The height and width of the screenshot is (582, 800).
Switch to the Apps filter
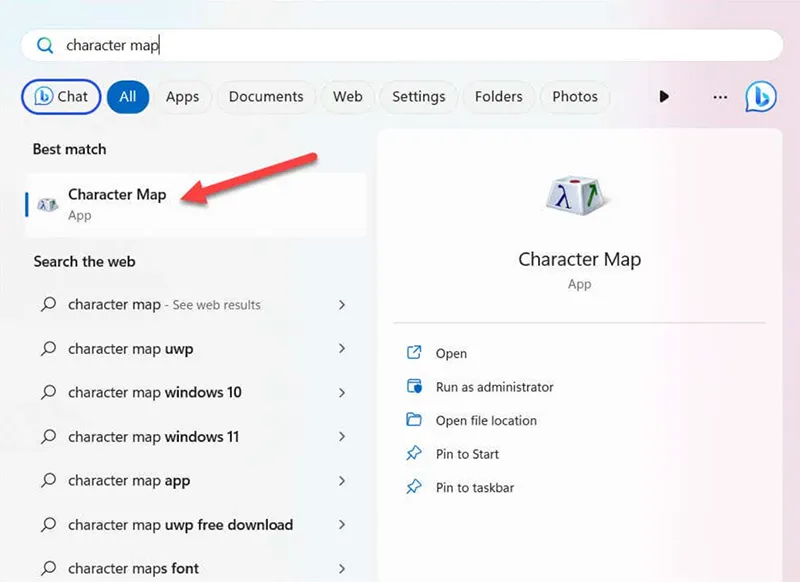[x=182, y=96]
